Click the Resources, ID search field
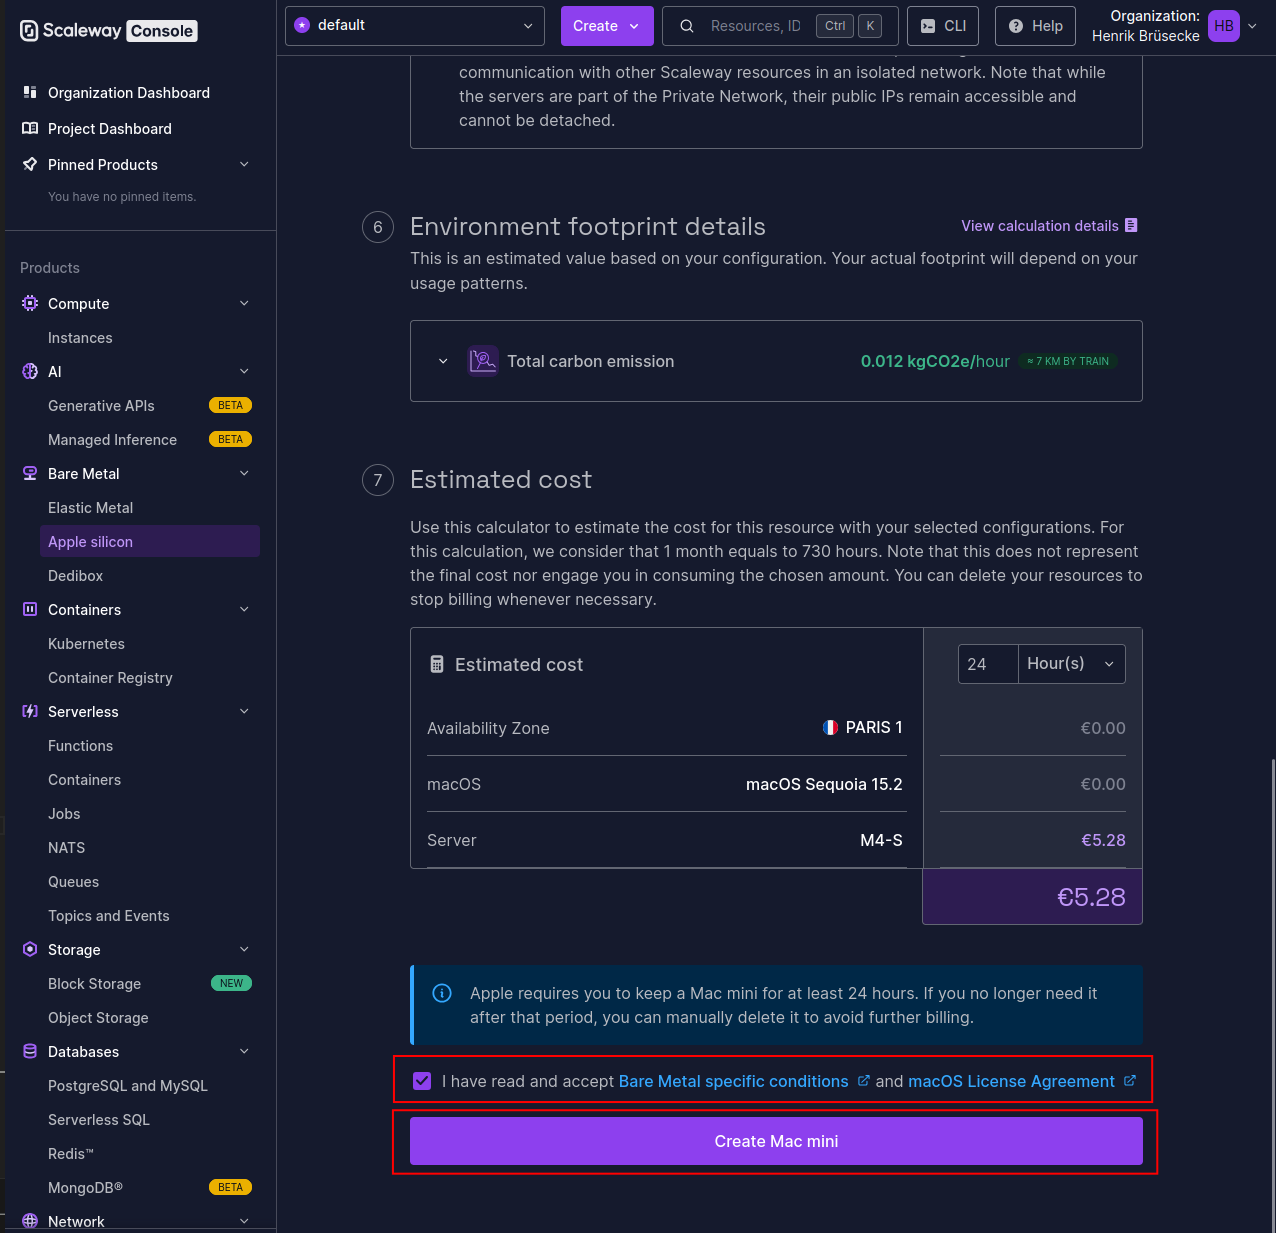 tap(780, 26)
